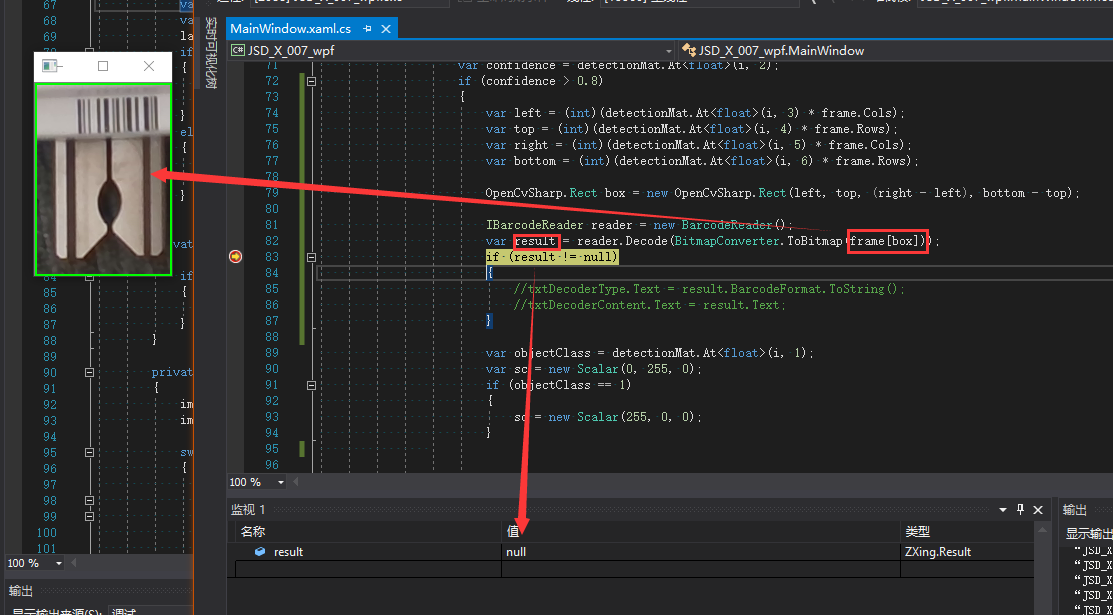Click the class icon beside JSD_X_007_wpf.MainWindow
The width and height of the screenshot is (1113, 615).
pyautogui.click(x=688, y=50)
